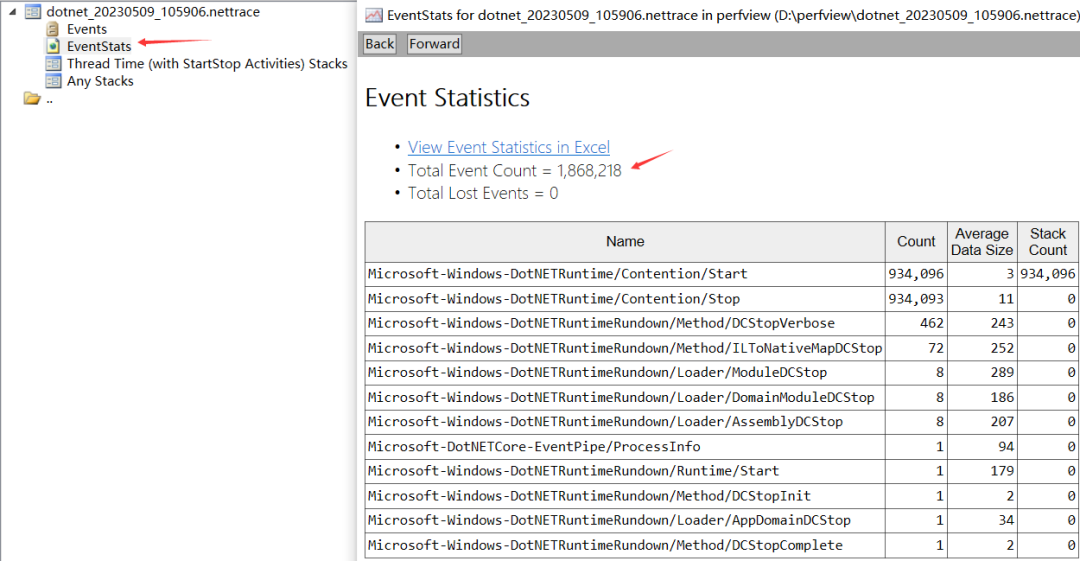Click the Thread Time Stacks icon
This screenshot has width=1080, height=561.
point(53,64)
